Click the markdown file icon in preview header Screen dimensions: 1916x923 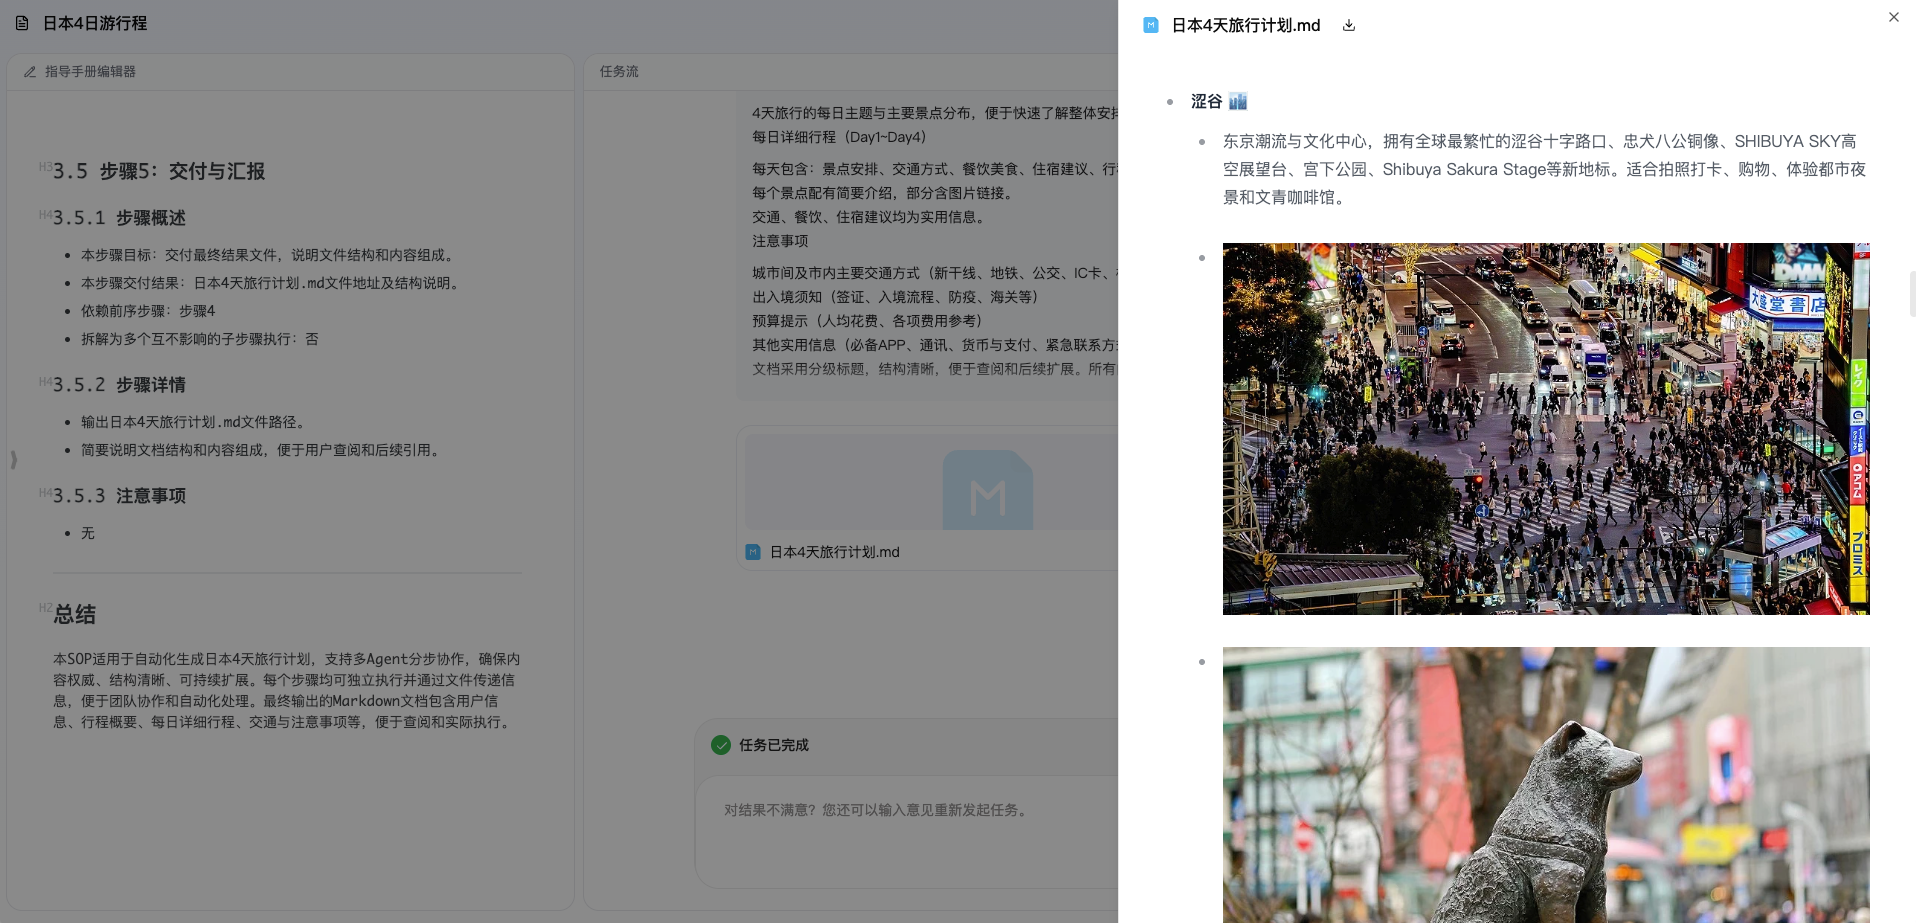[x=1151, y=25]
